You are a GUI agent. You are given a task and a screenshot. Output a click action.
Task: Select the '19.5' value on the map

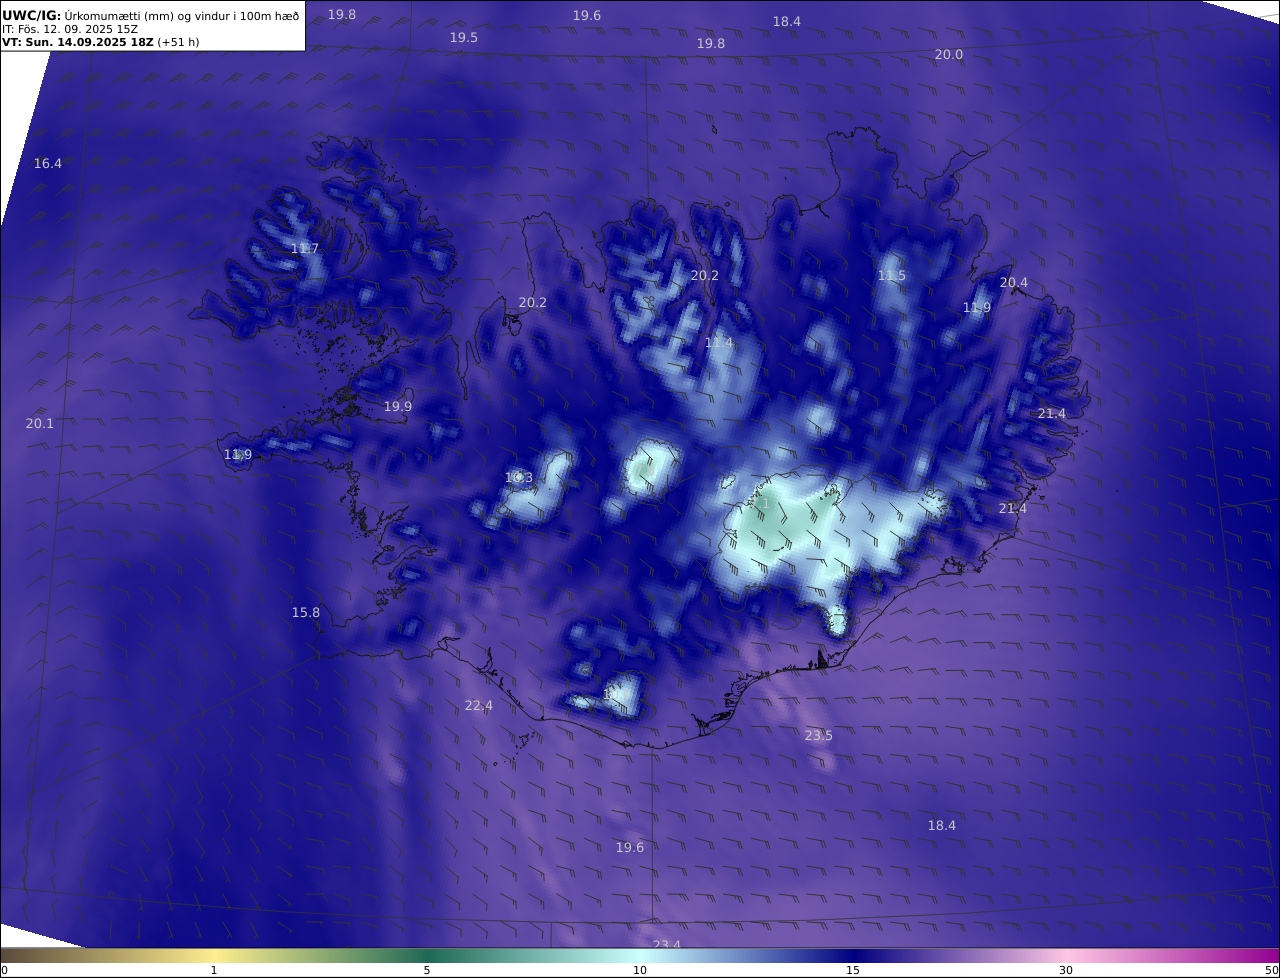[463, 37]
